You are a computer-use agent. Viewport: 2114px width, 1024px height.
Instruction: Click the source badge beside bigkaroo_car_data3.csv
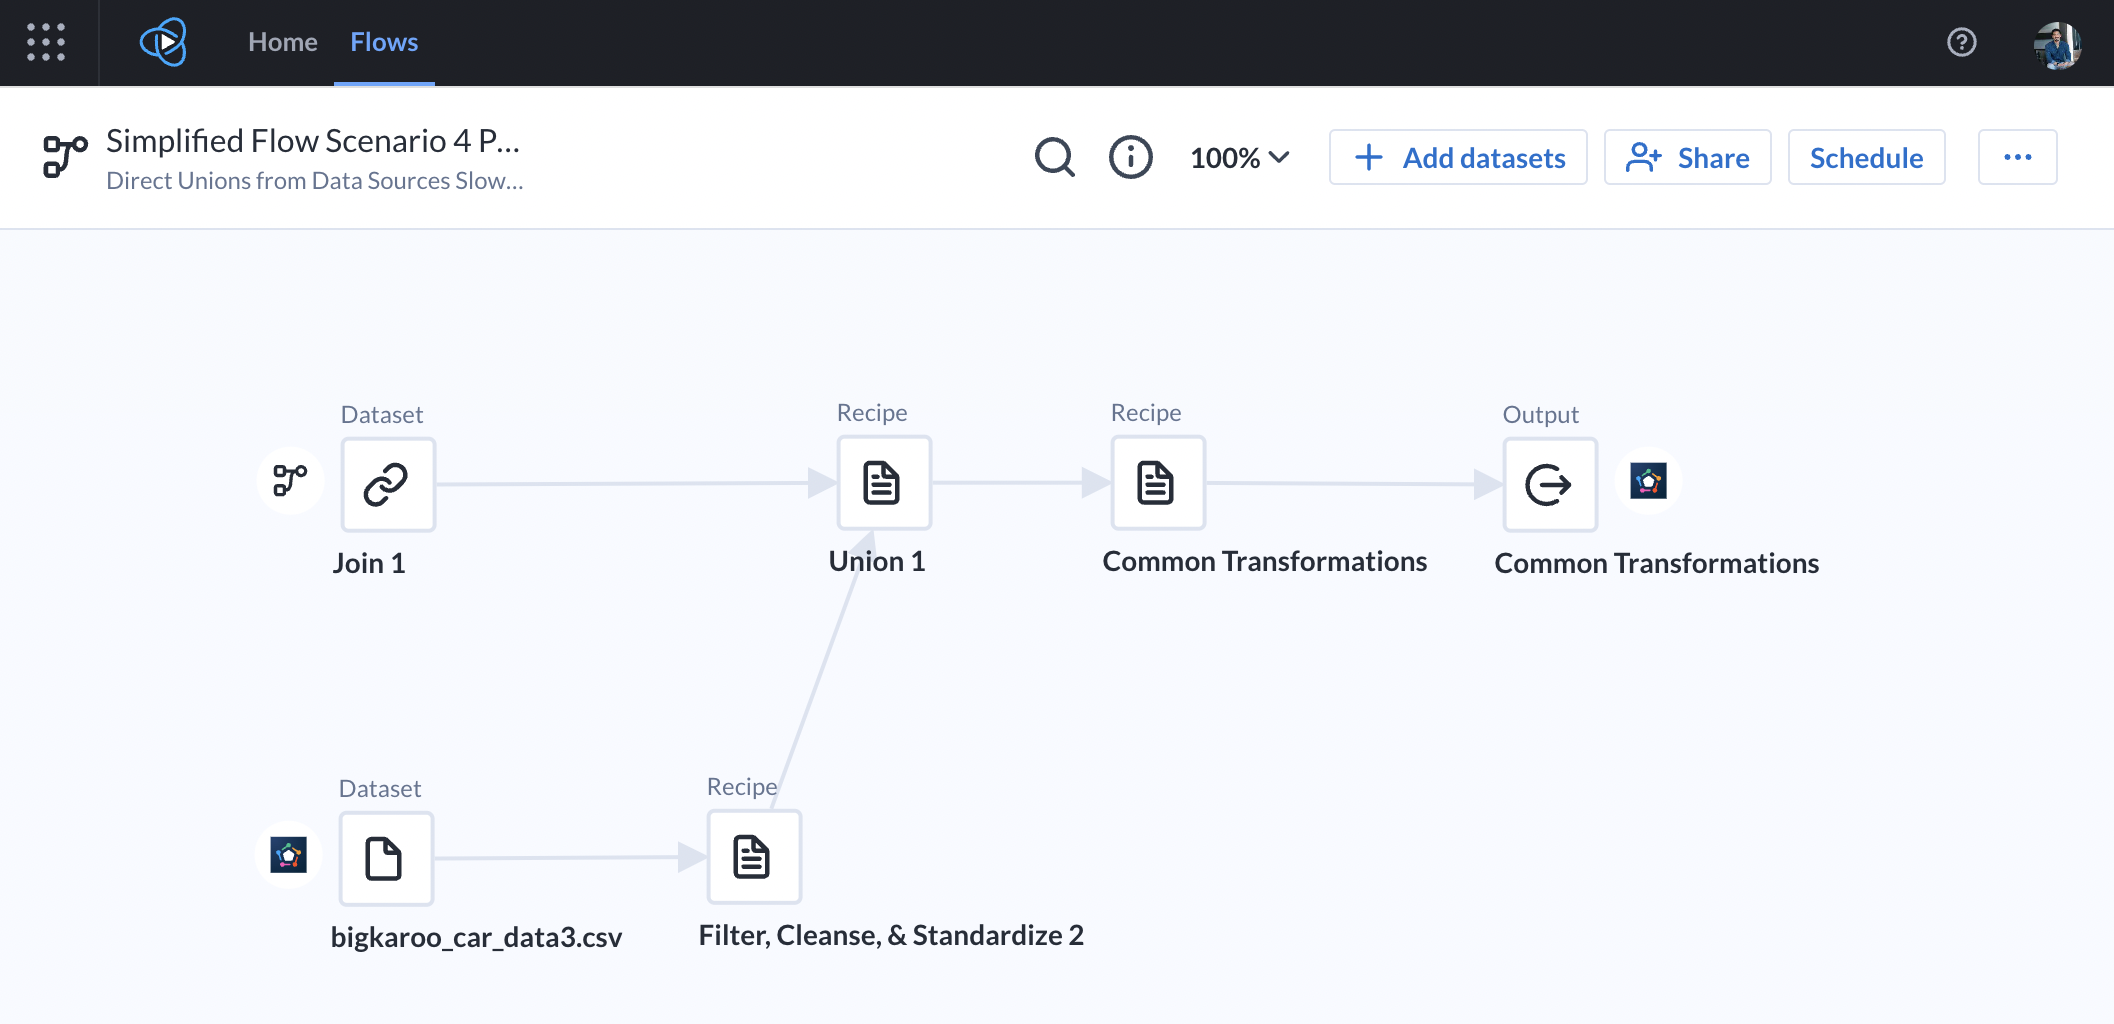pos(288,856)
